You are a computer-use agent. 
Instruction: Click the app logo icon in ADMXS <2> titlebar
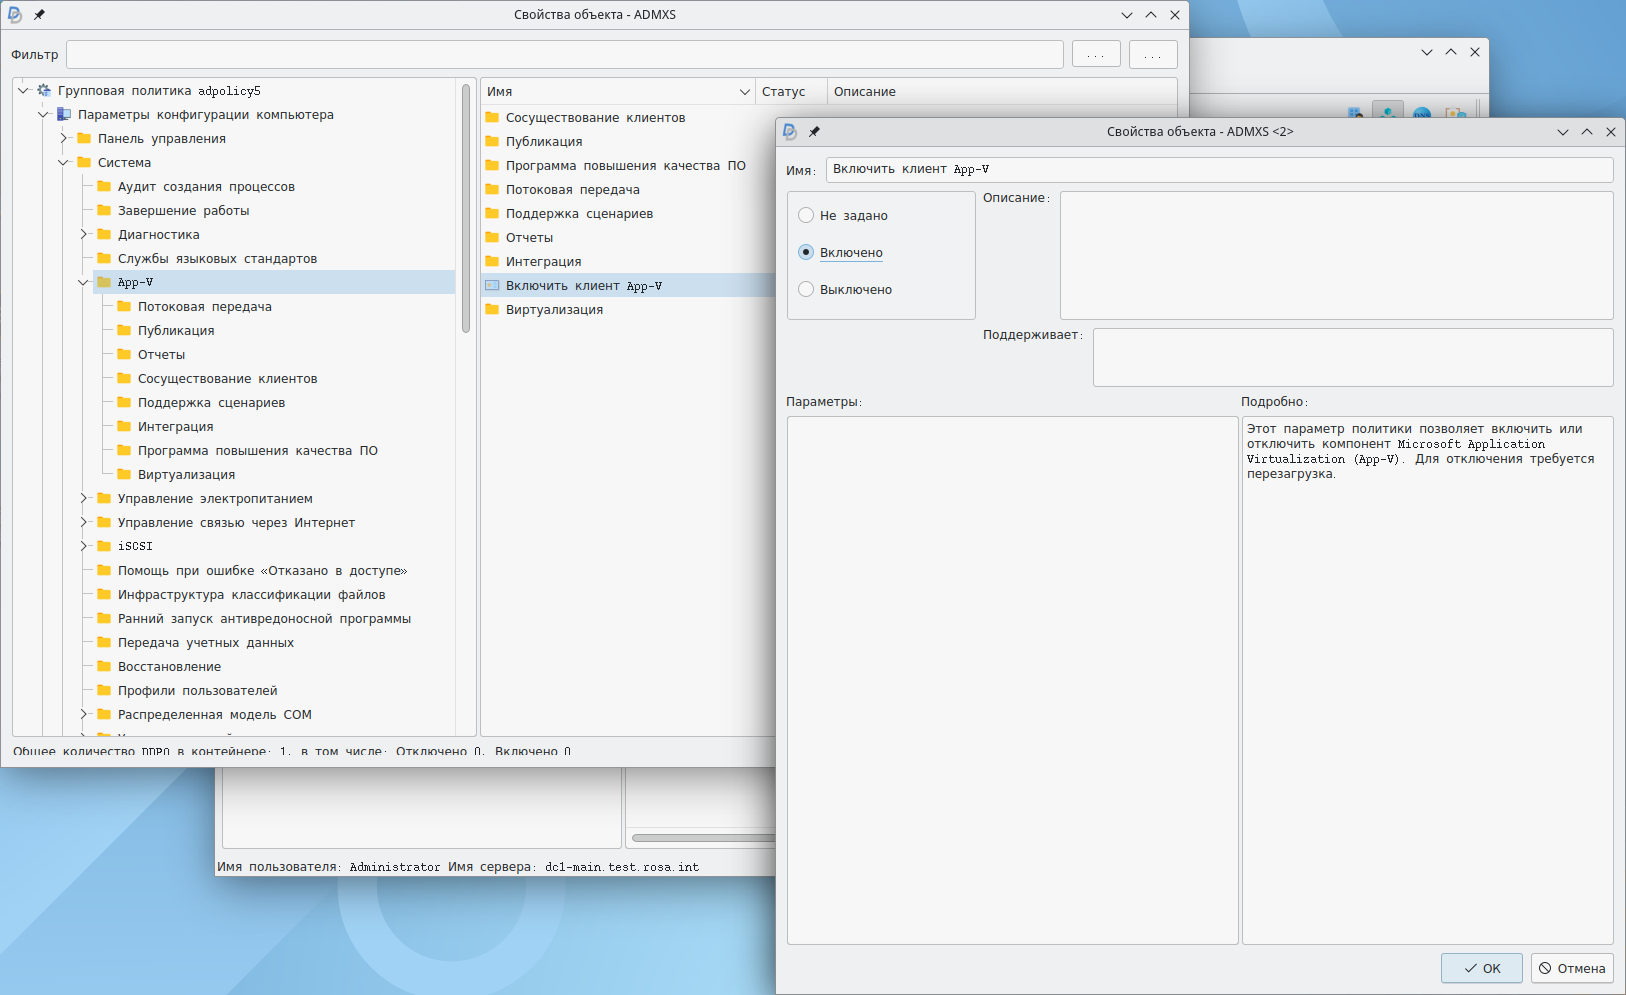pyautogui.click(x=790, y=132)
